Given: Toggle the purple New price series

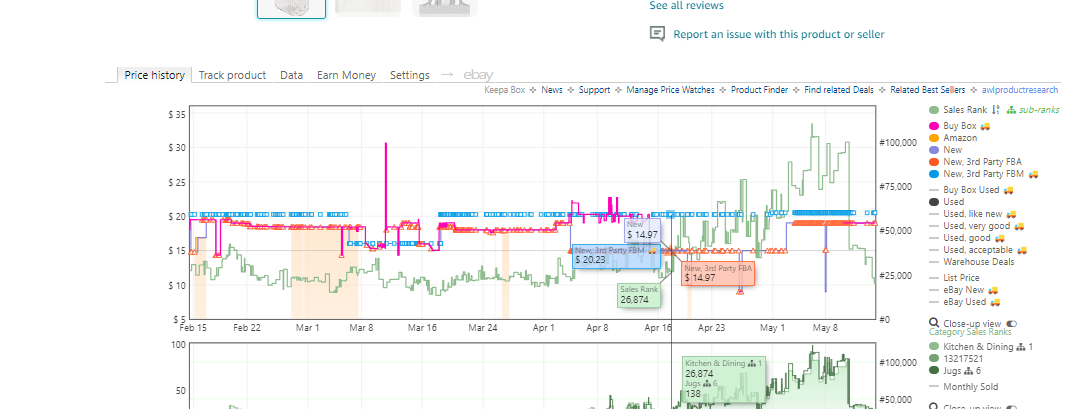Looking at the screenshot, I should point(946,150).
